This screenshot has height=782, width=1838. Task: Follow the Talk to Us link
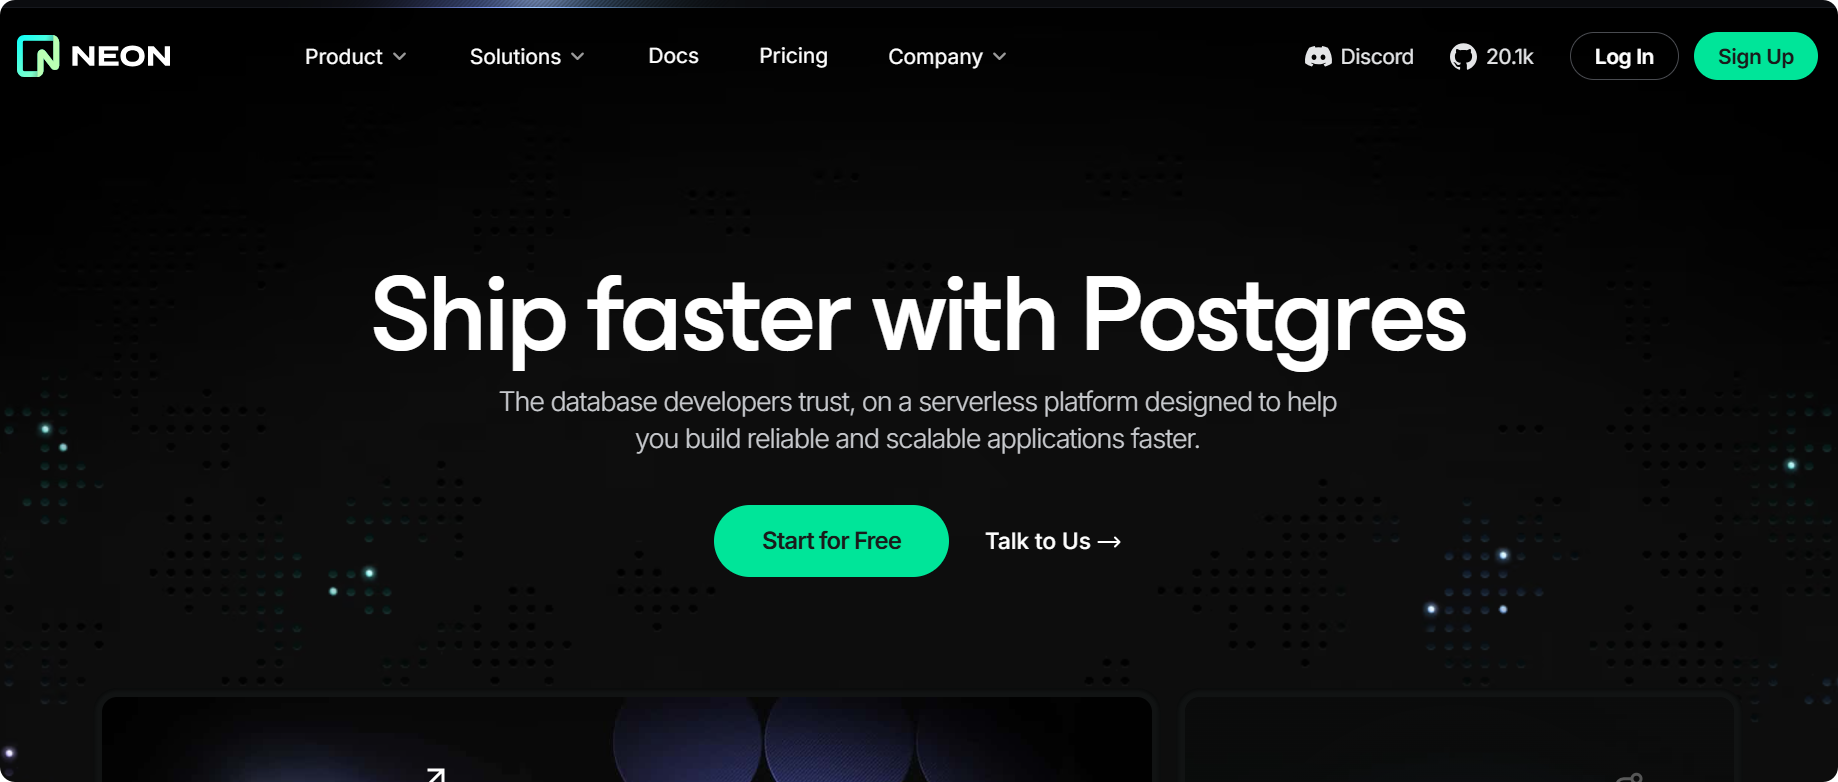click(1053, 541)
